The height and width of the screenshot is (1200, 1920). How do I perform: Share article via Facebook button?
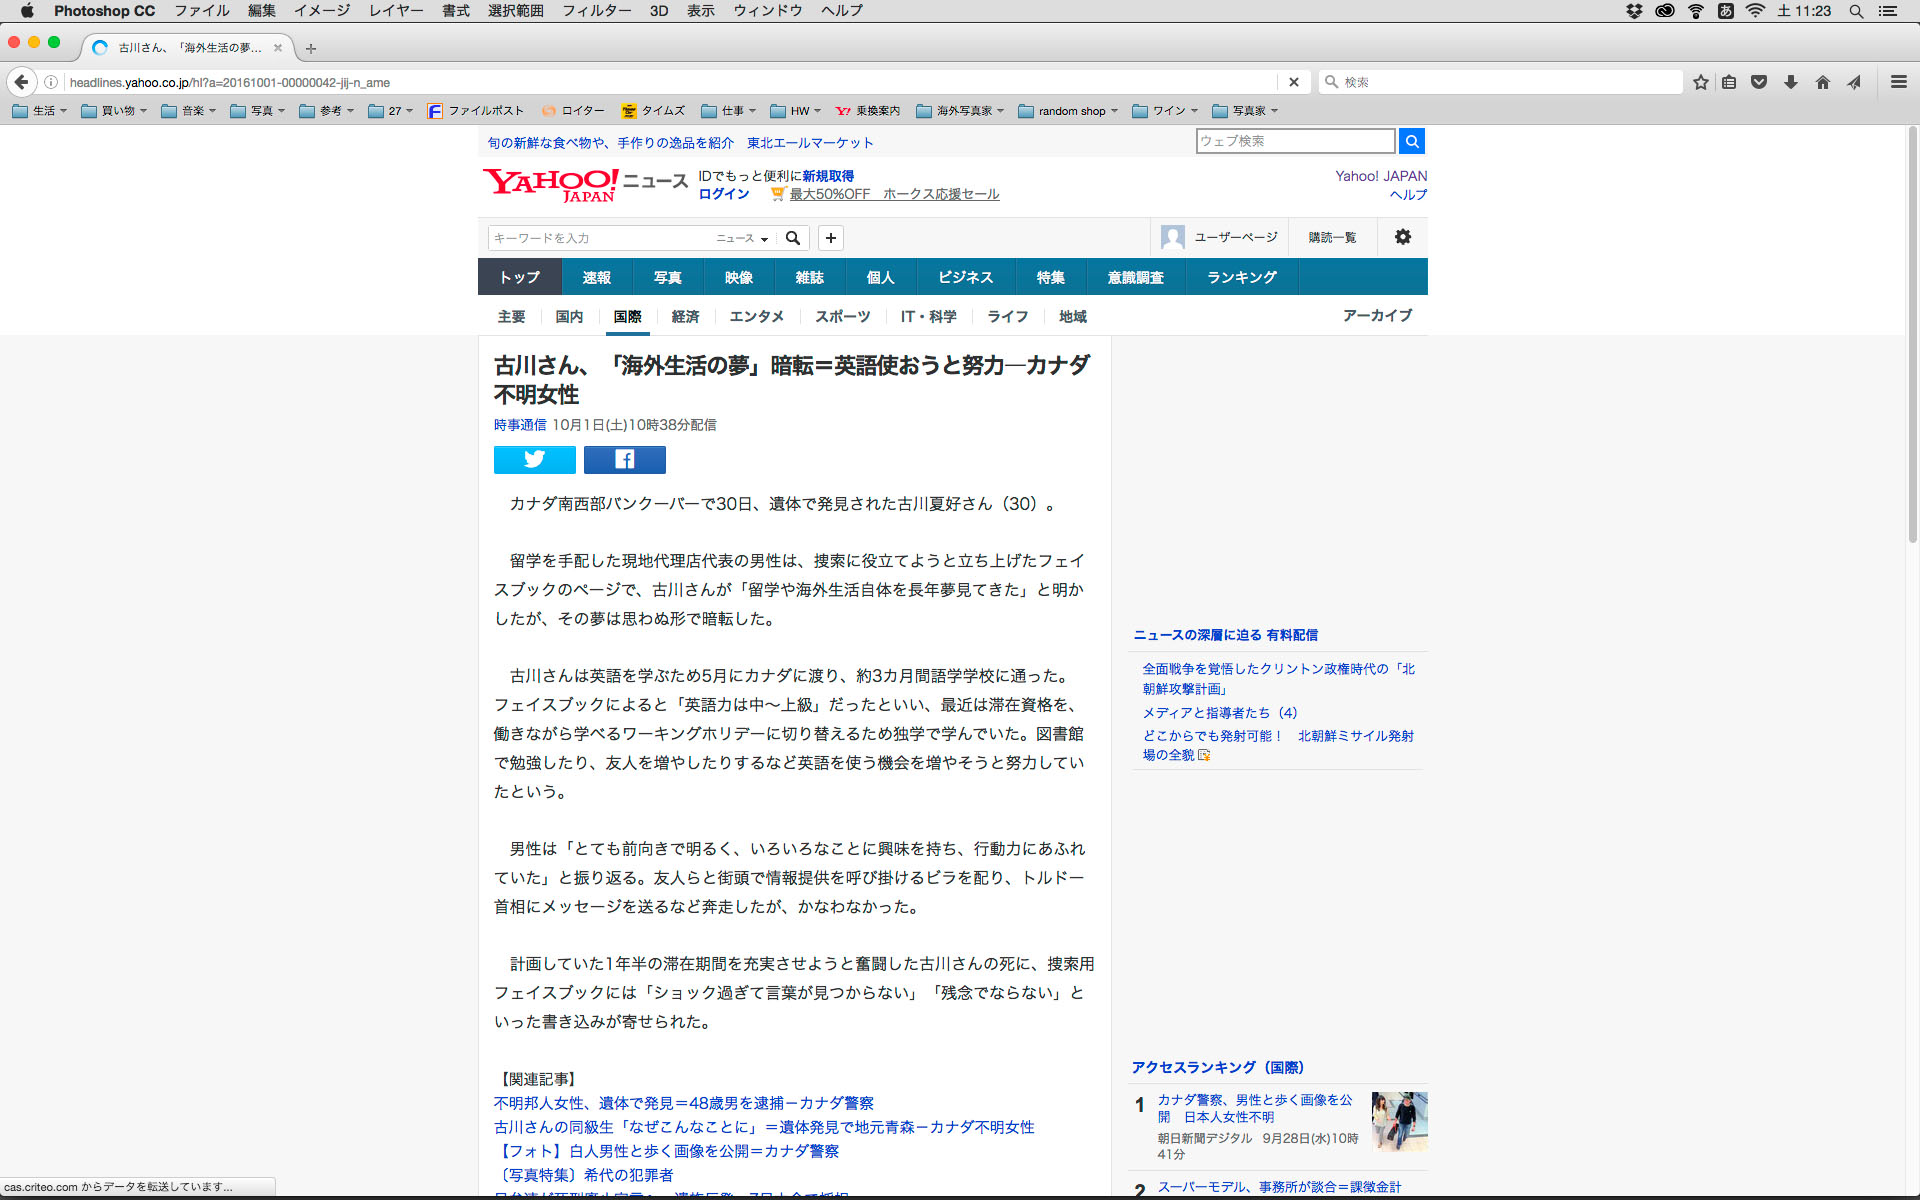[x=624, y=459]
